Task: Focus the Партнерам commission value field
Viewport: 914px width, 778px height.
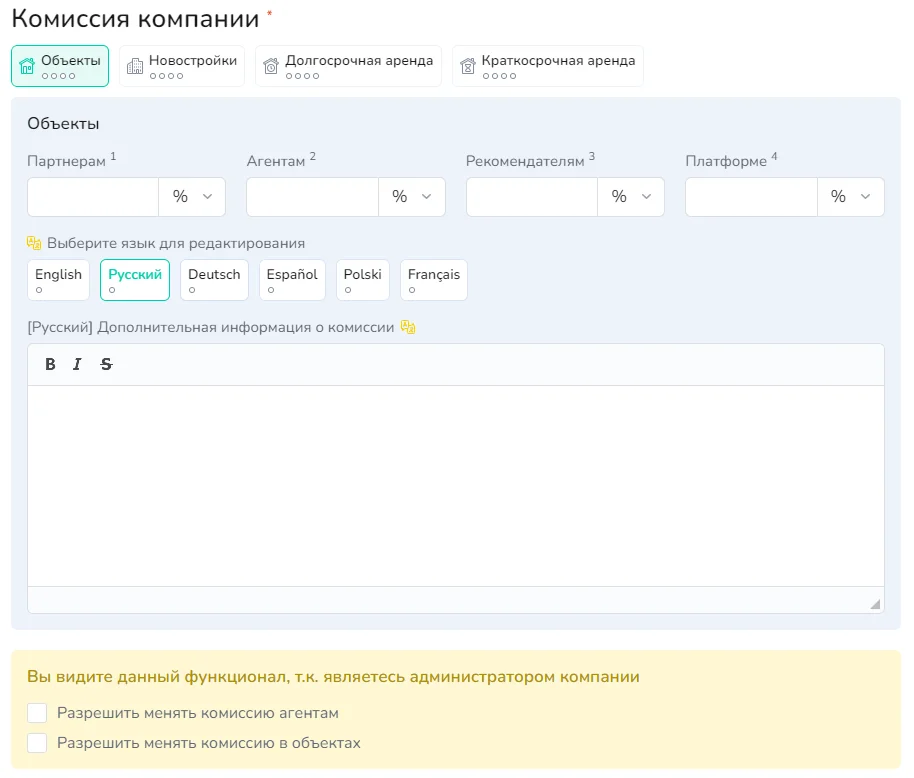Action: point(93,197)
